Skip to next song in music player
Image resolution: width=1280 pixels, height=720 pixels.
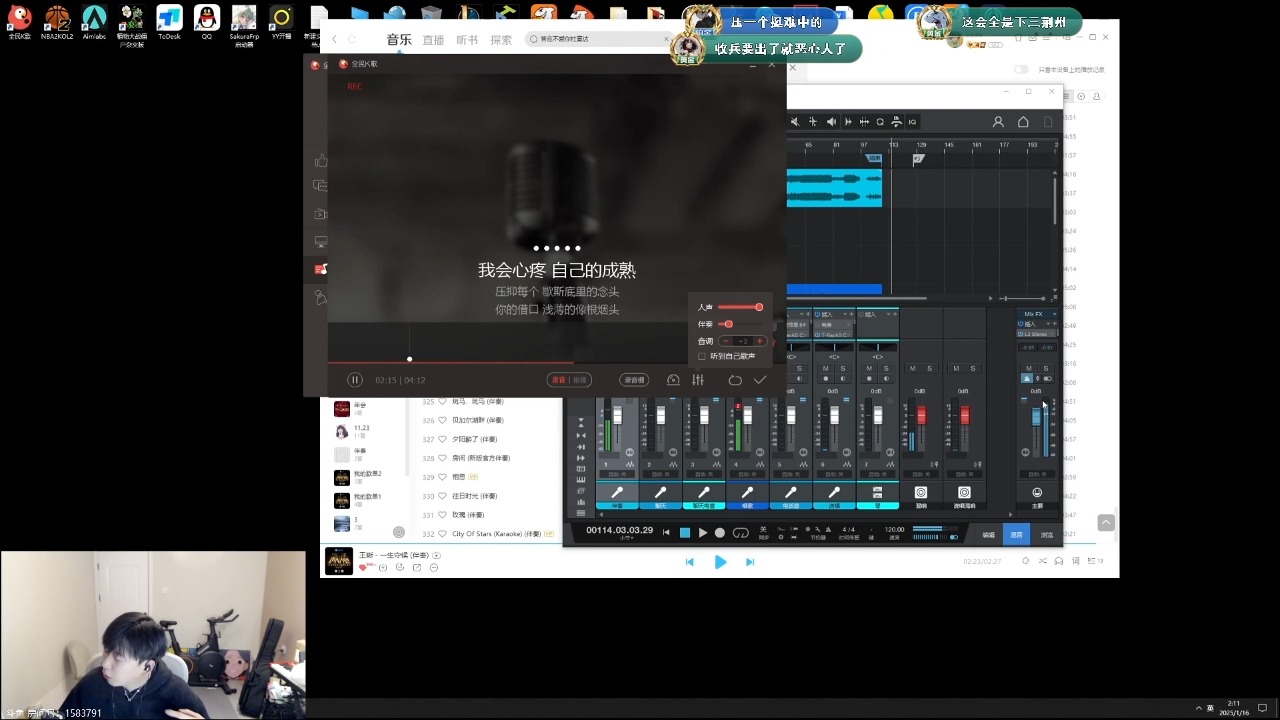tap(750, 562)
